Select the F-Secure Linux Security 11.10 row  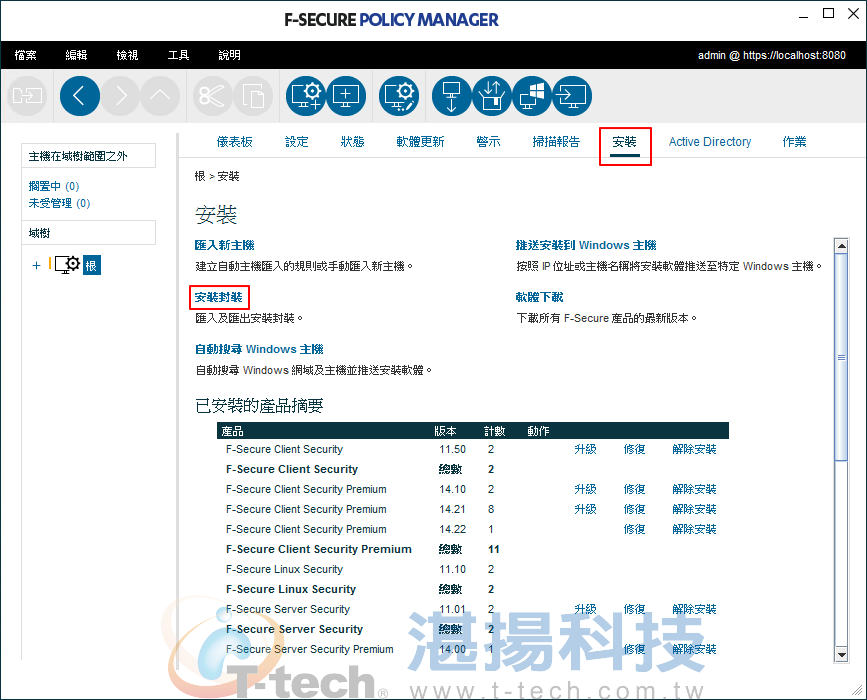click(x=473, y=570)
